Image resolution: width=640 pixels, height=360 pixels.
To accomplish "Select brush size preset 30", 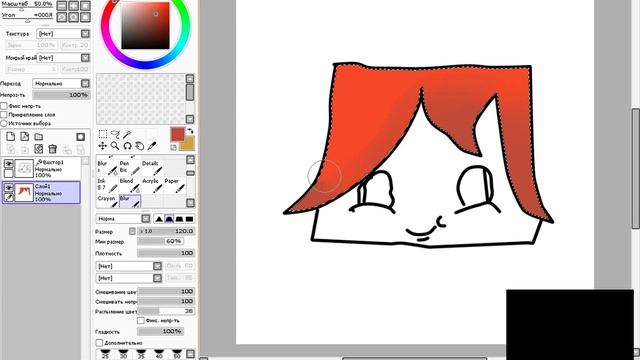I will 123,354.
